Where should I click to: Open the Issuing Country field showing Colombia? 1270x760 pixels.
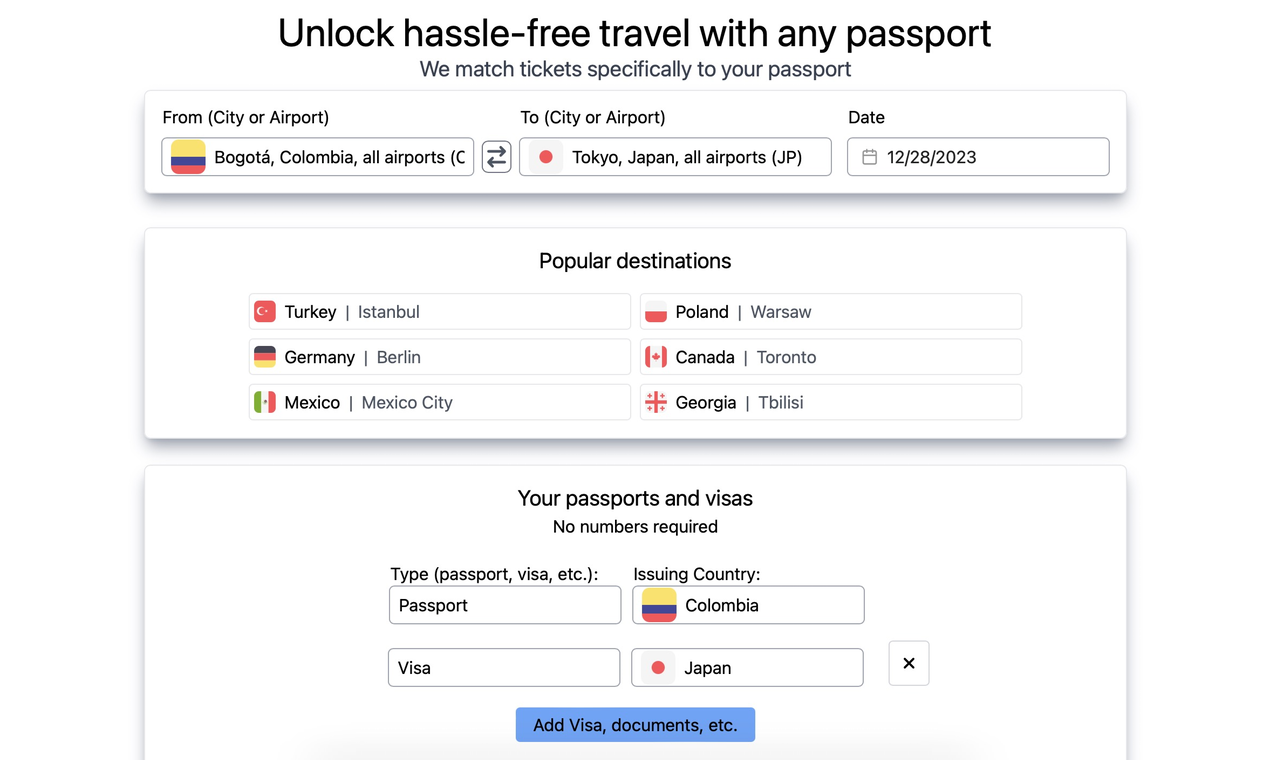pyautogui.click(x=748, y=605)
